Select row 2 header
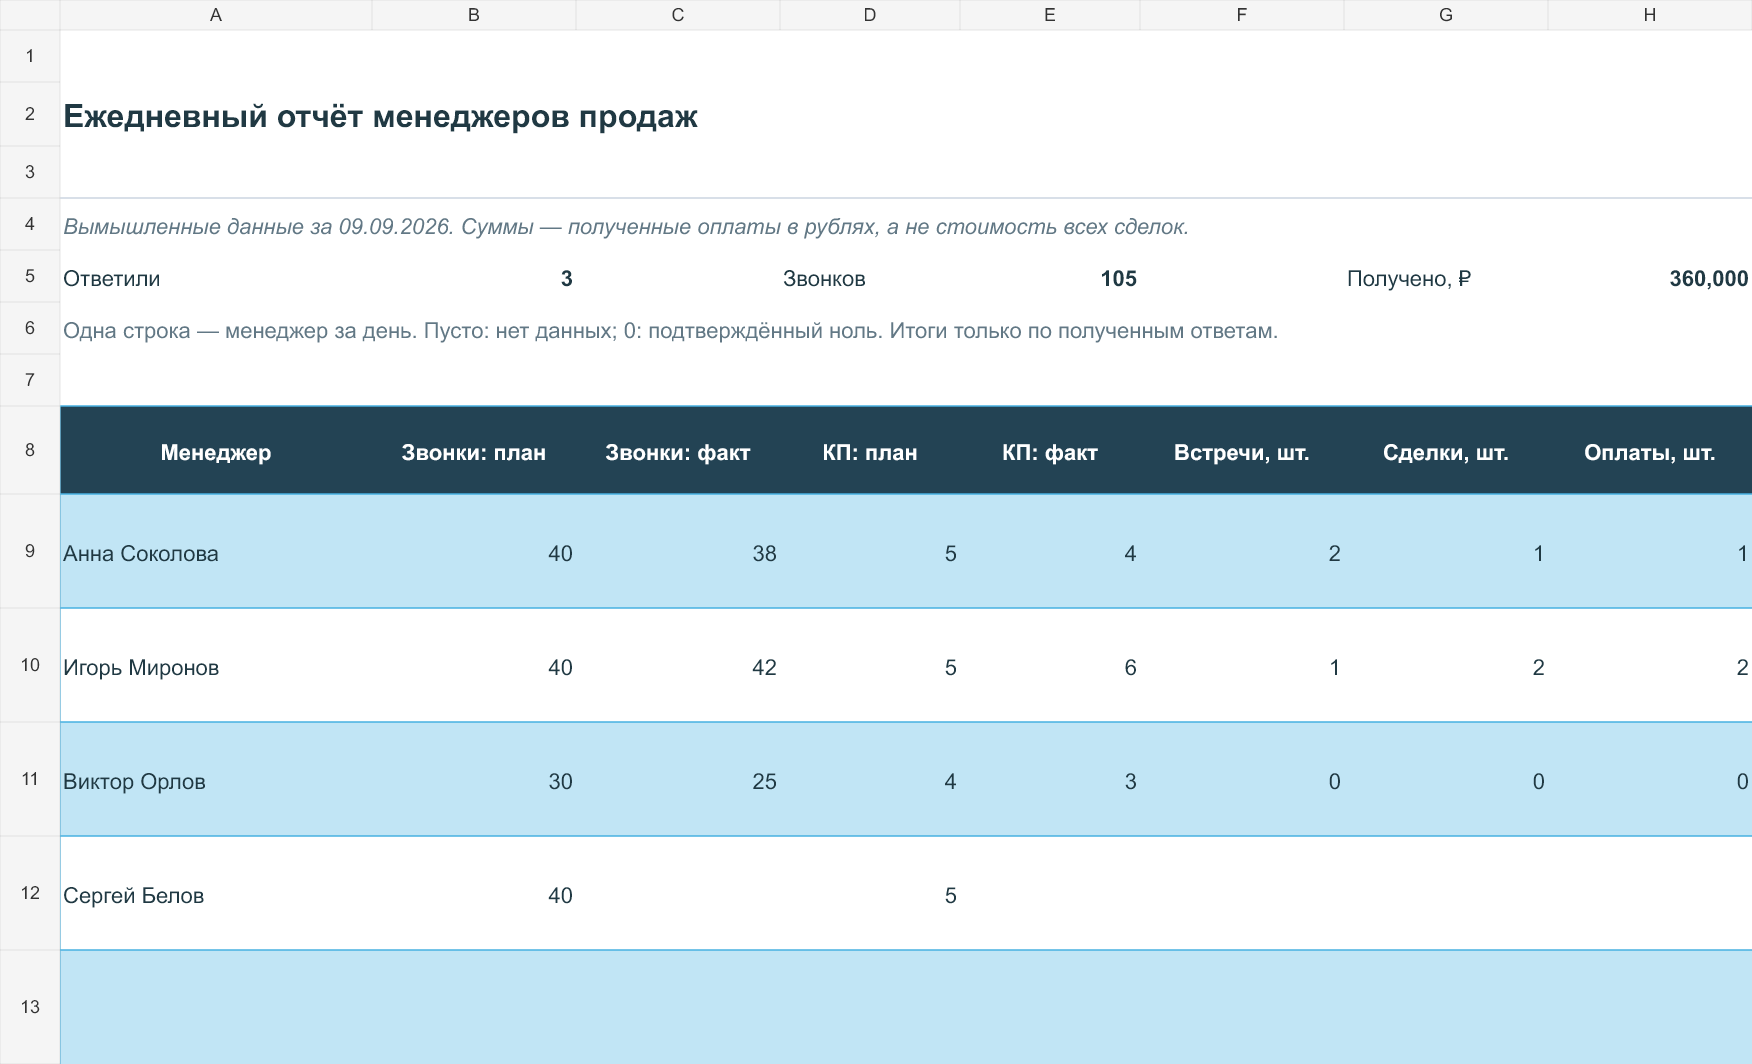 [x=30, y=114]
